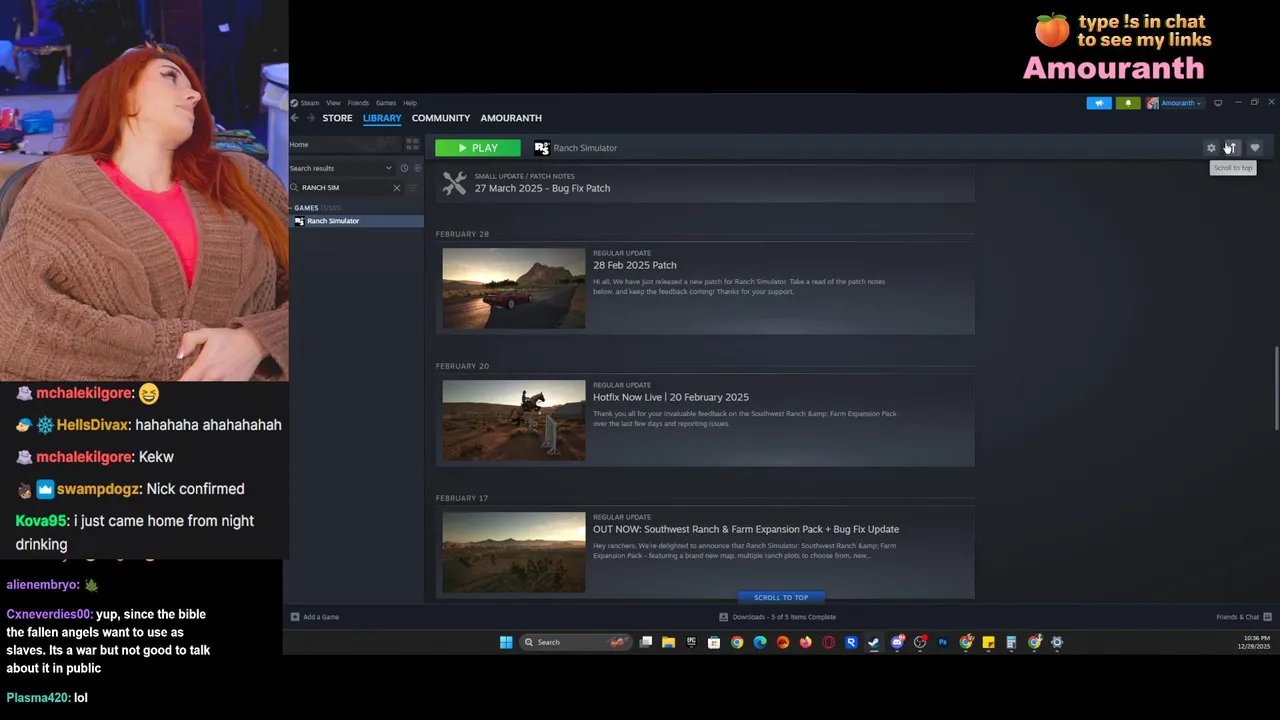Launch Ranch Simulator with PLAY button
The height and width of the screenshot is (720, 1280).
coord(478,148)
